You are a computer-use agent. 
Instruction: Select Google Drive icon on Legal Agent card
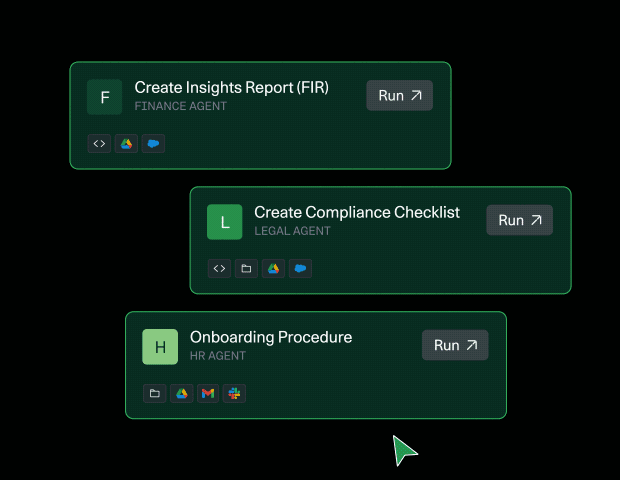[273, 268]
